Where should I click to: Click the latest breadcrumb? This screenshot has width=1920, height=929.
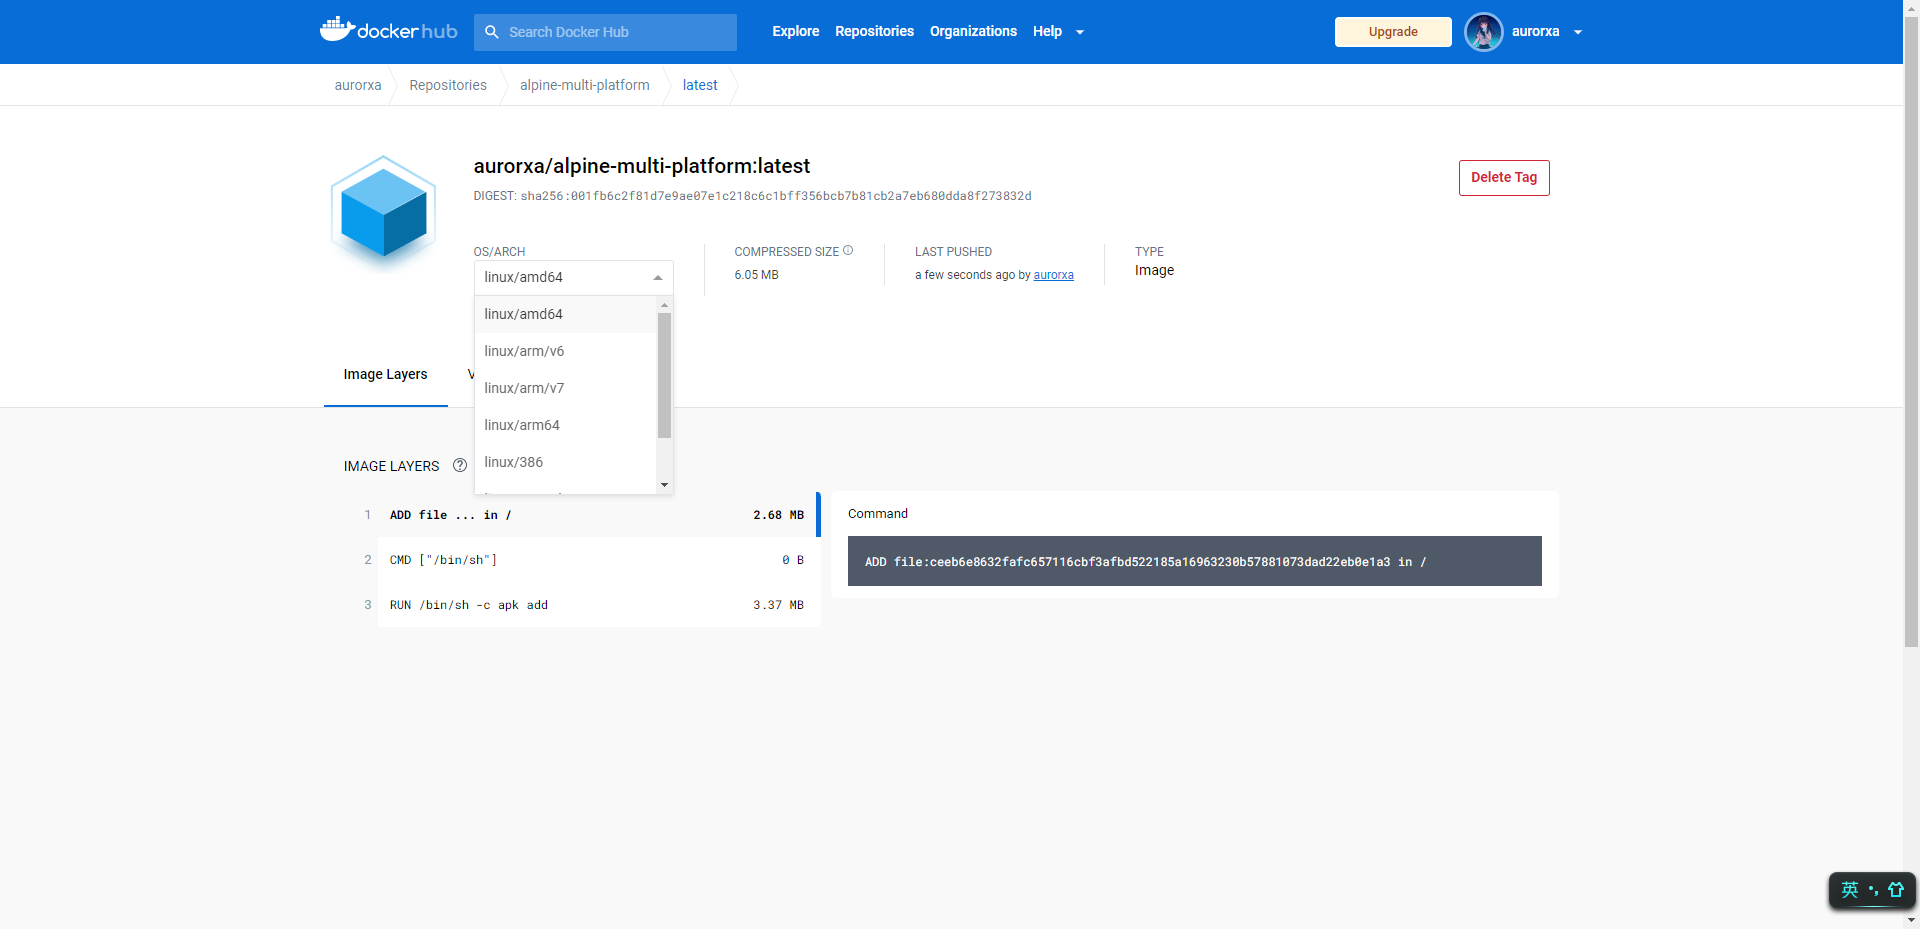[700, 85]
